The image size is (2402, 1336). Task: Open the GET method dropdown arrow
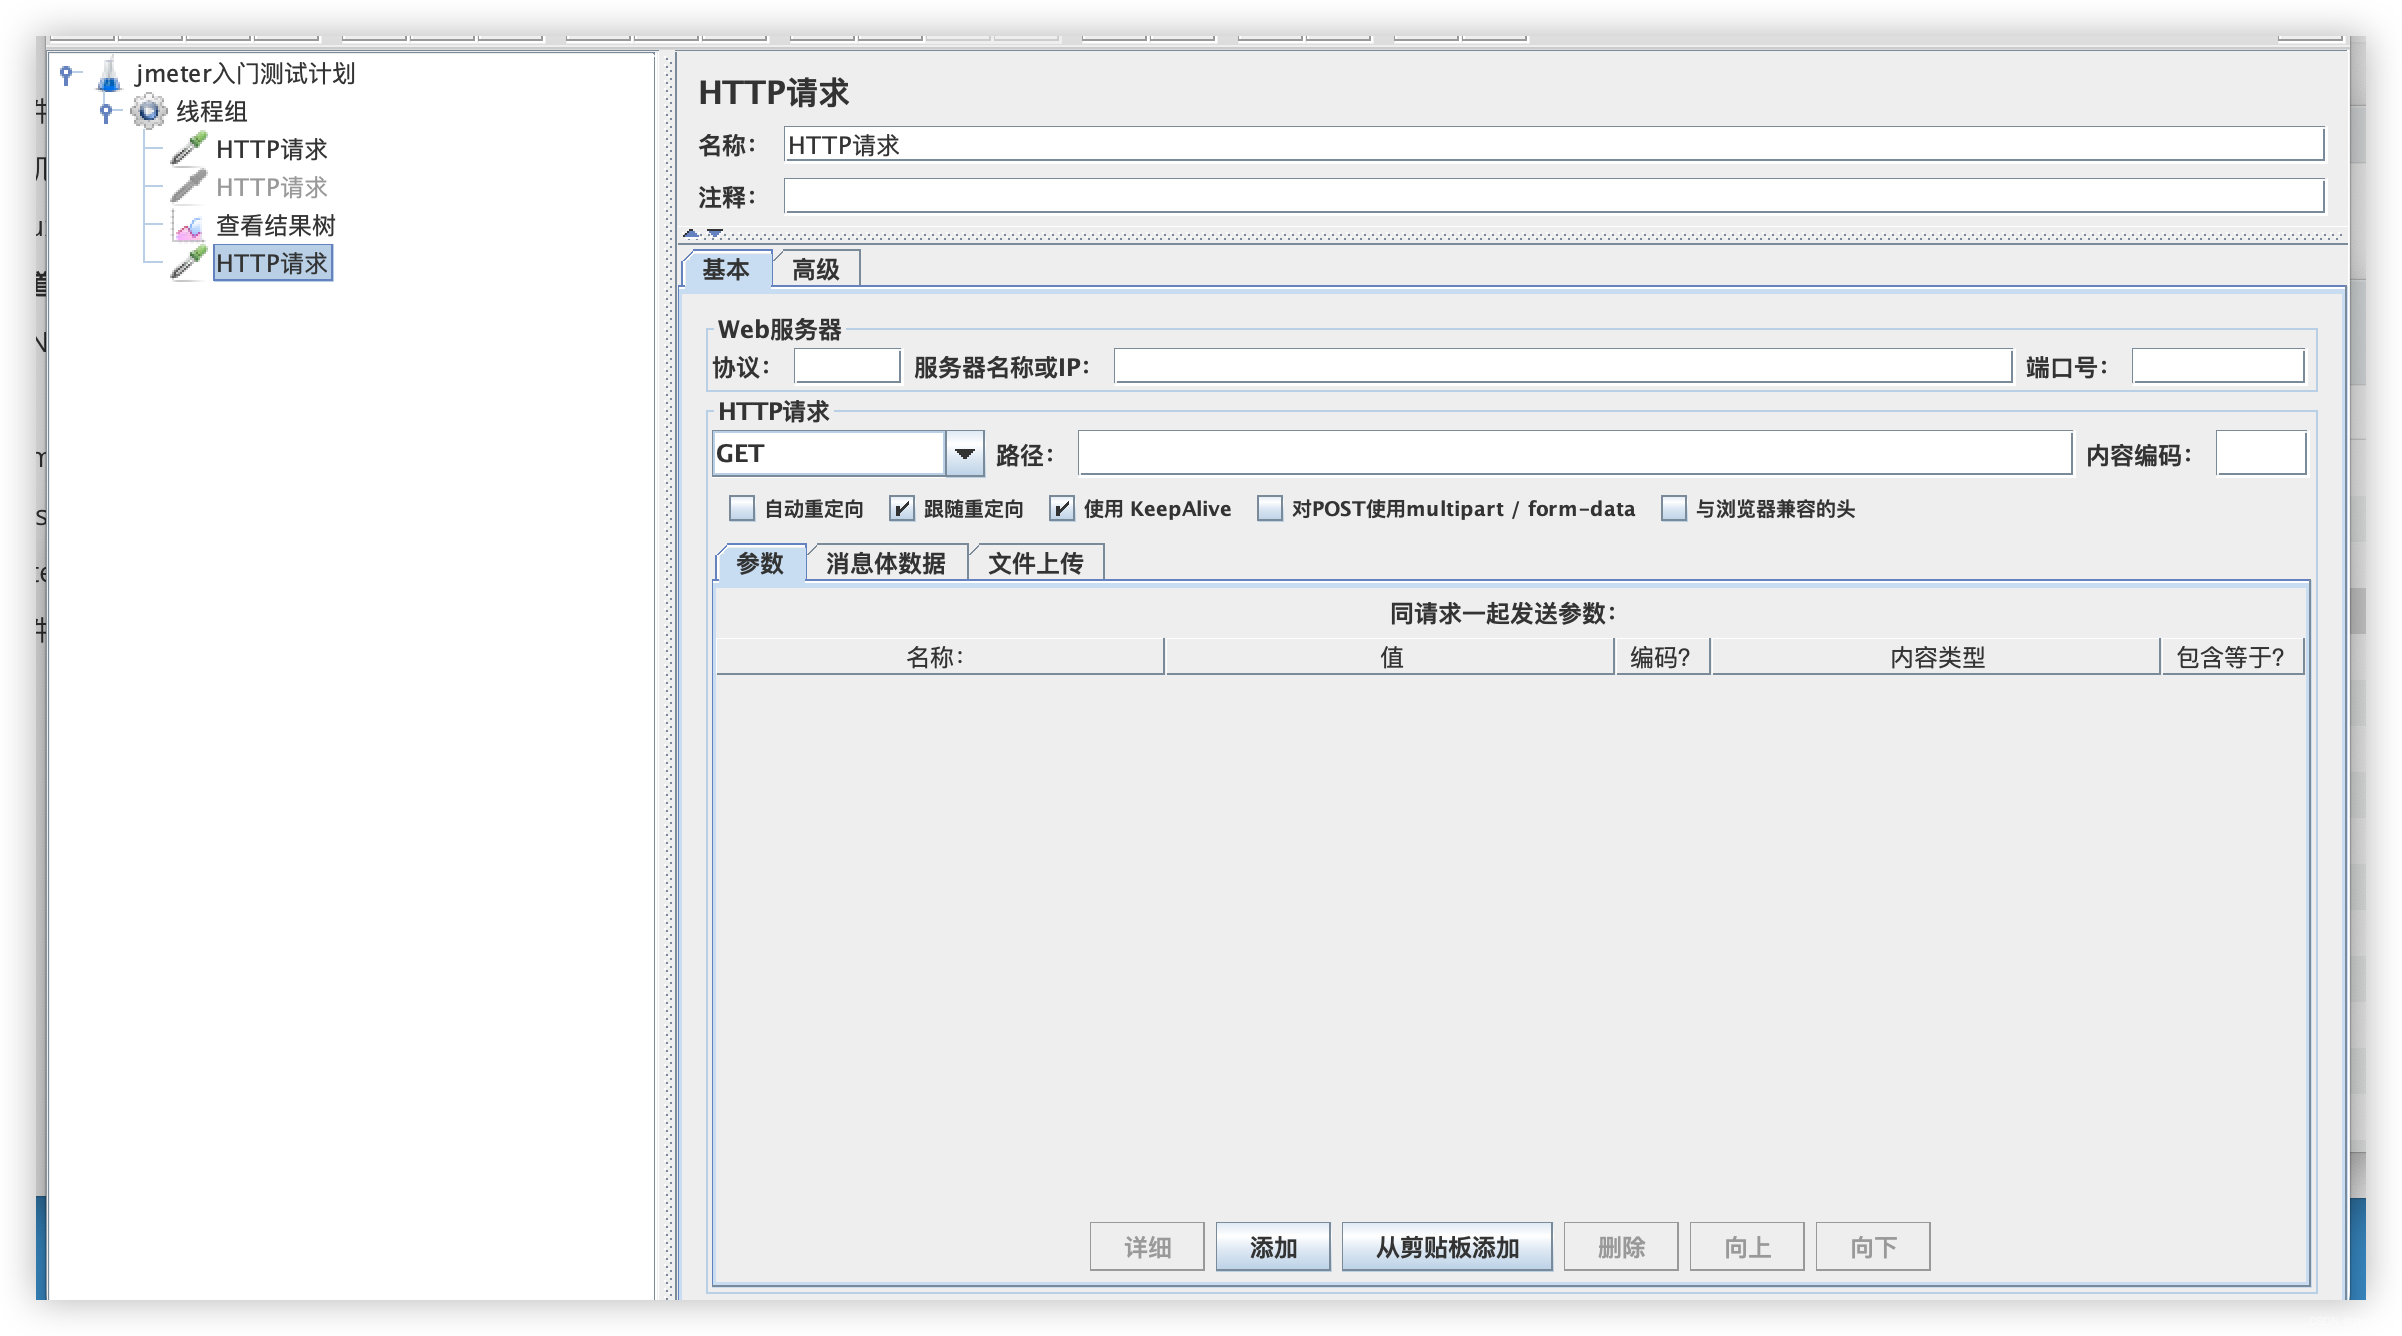tap(964, 454)
